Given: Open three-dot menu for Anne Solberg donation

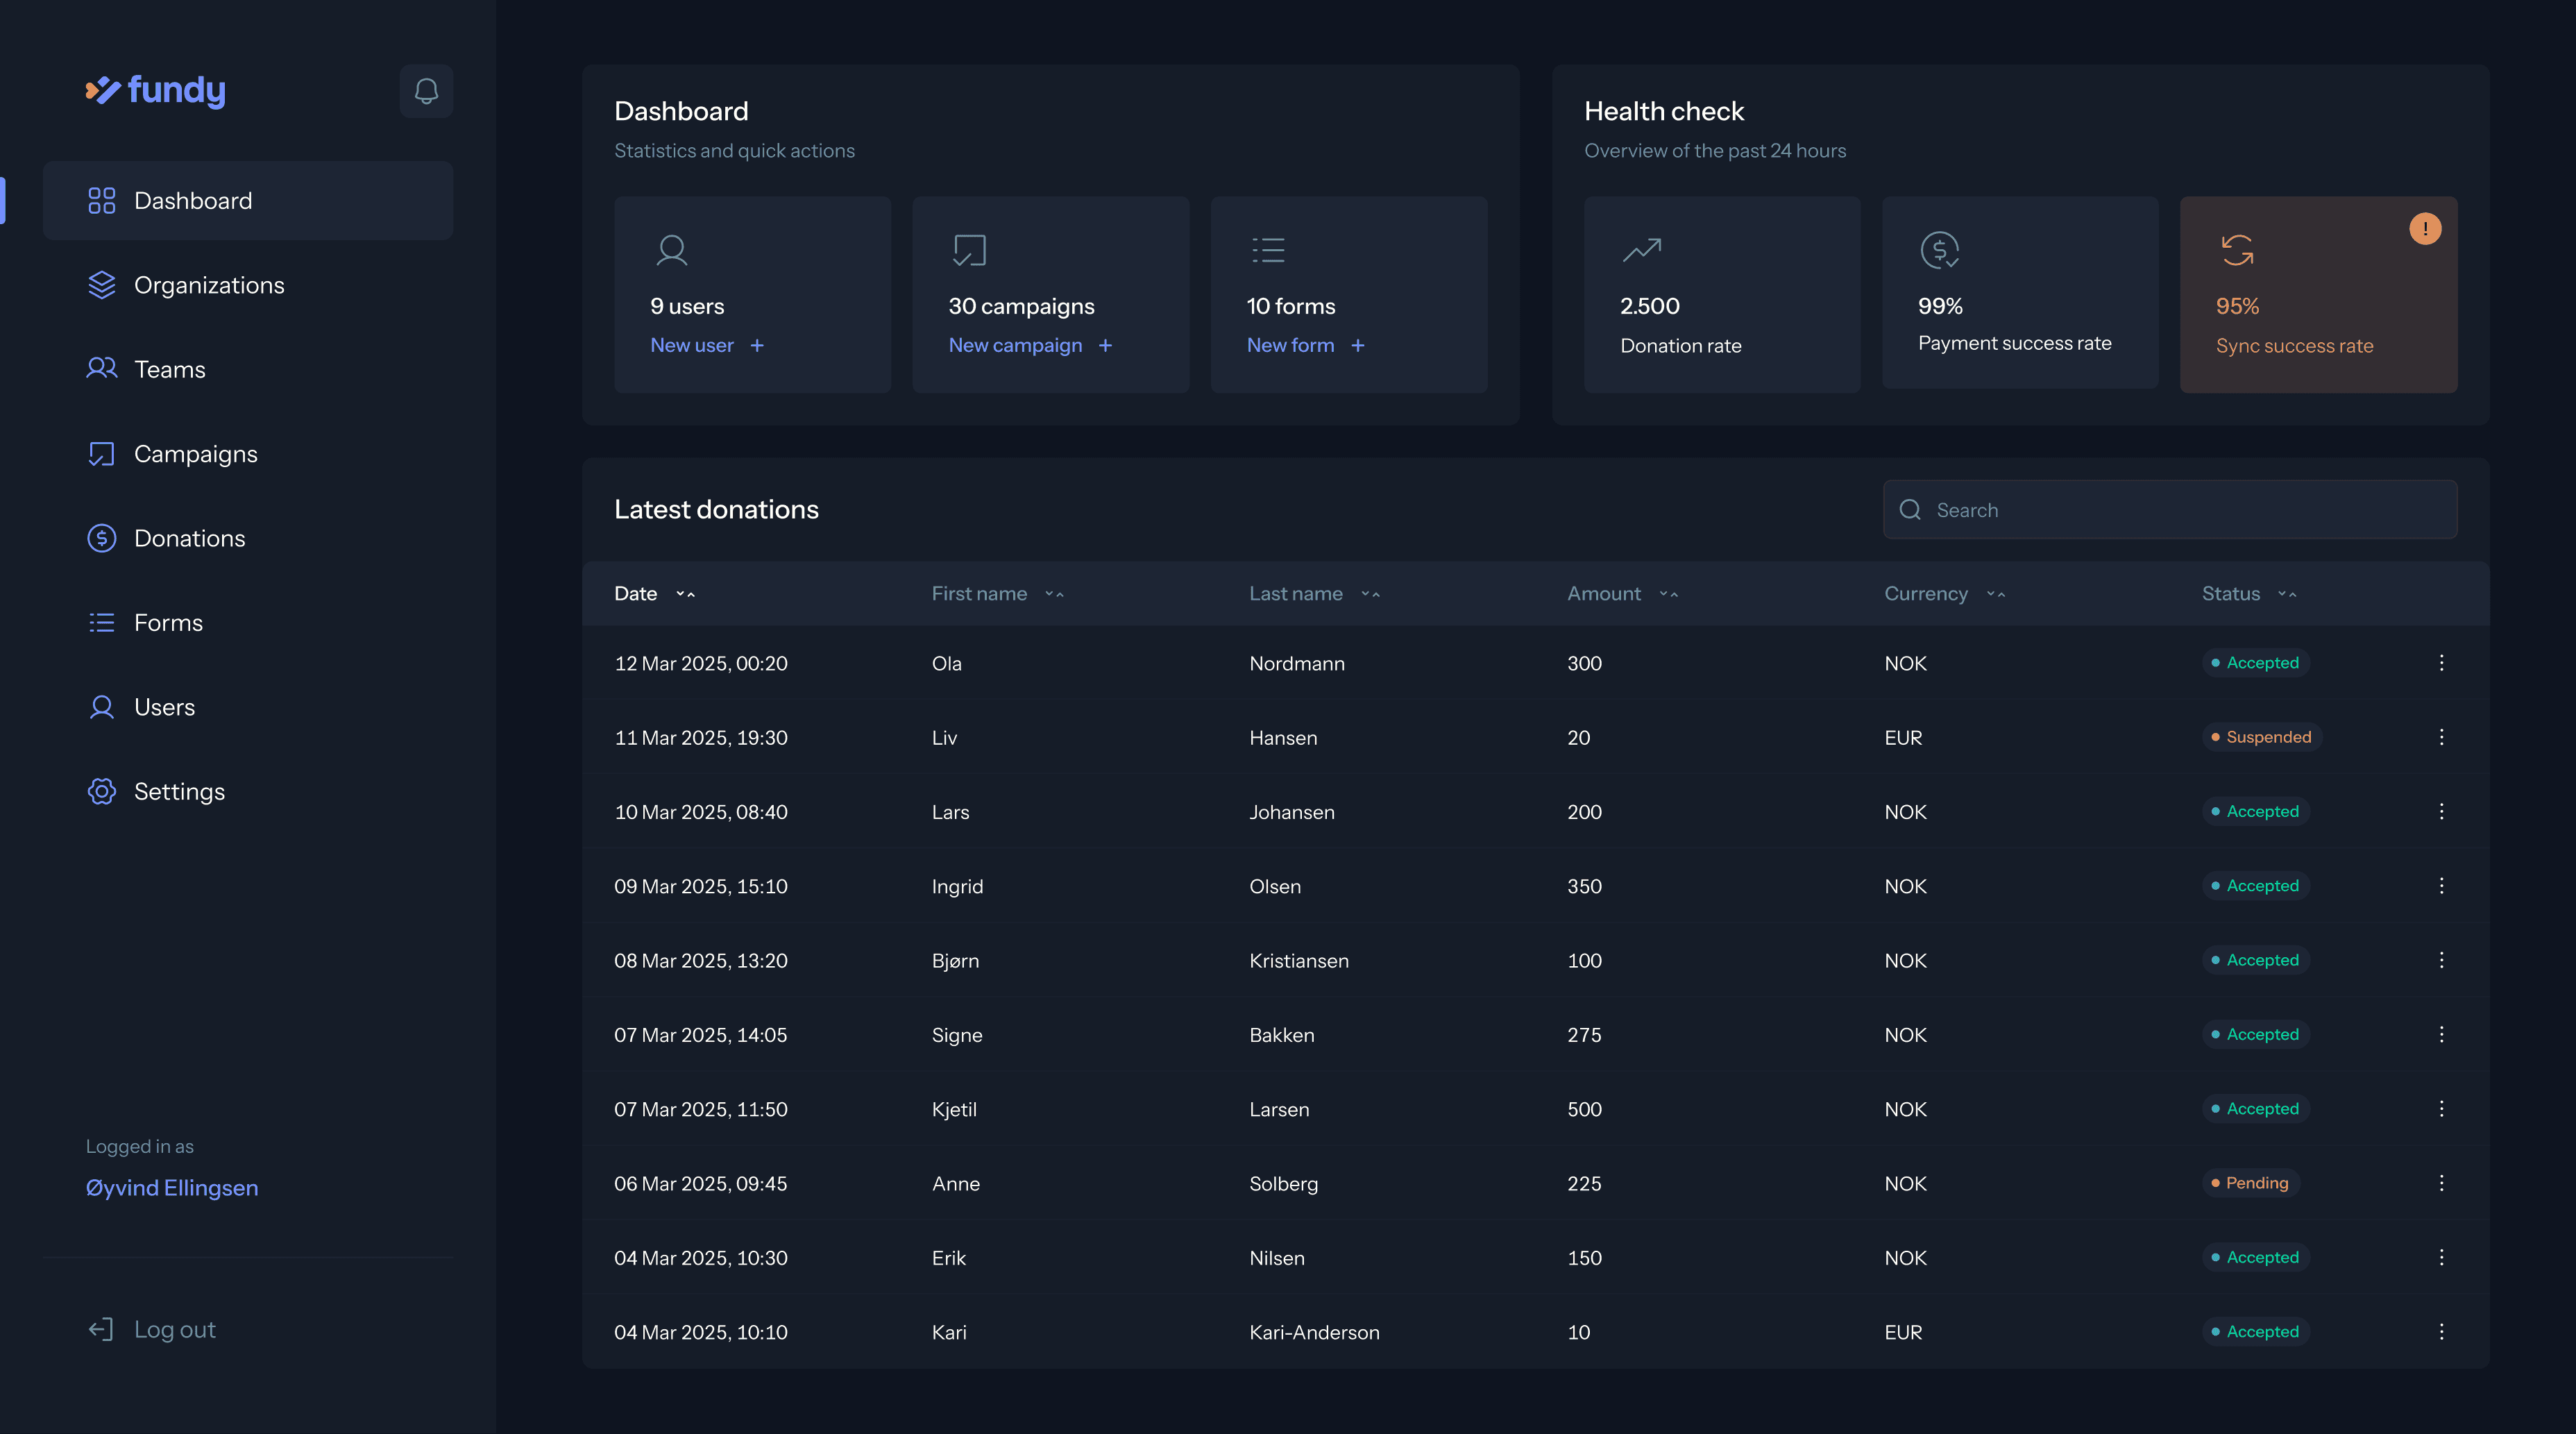Looking at the screenshot, I should tap(2441, 1183).
